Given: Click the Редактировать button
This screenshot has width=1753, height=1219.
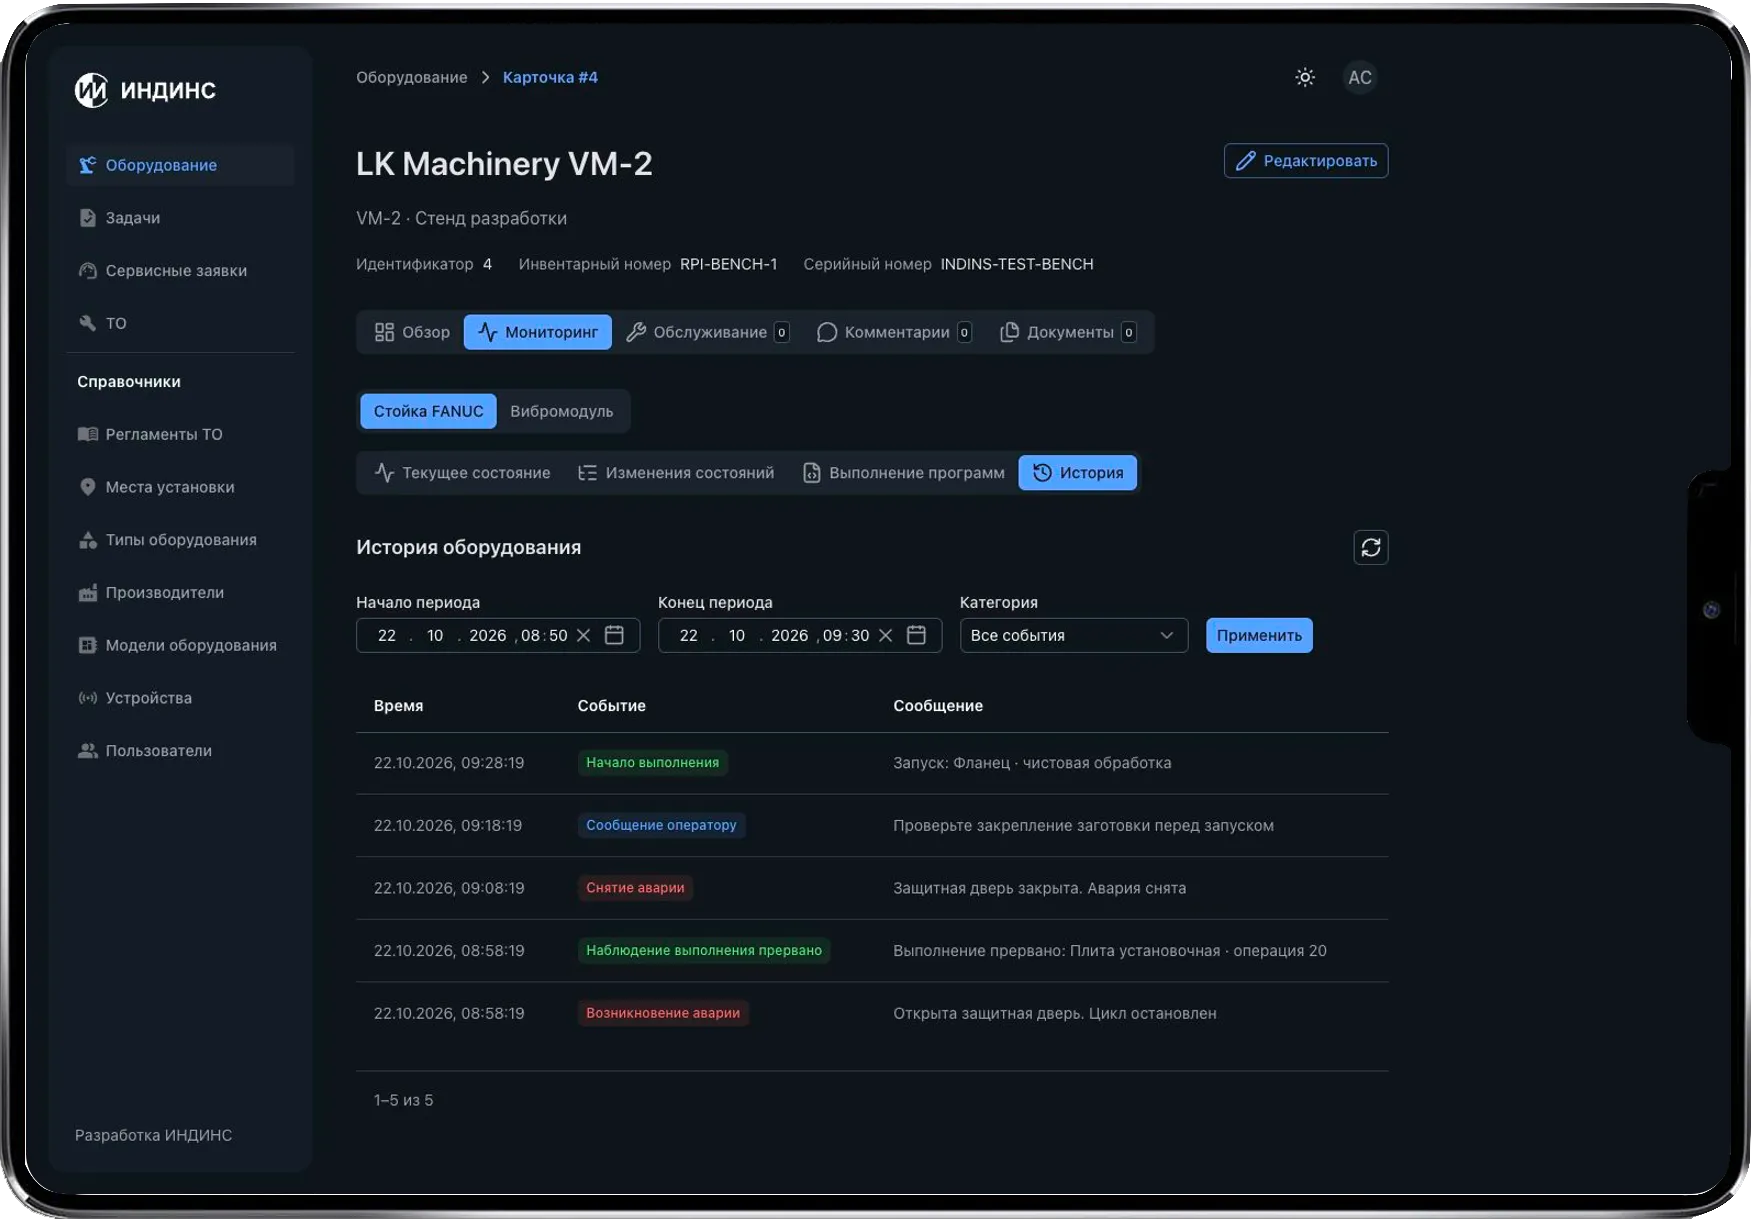Looking at the screenshot, I should tap(1305, 161).
